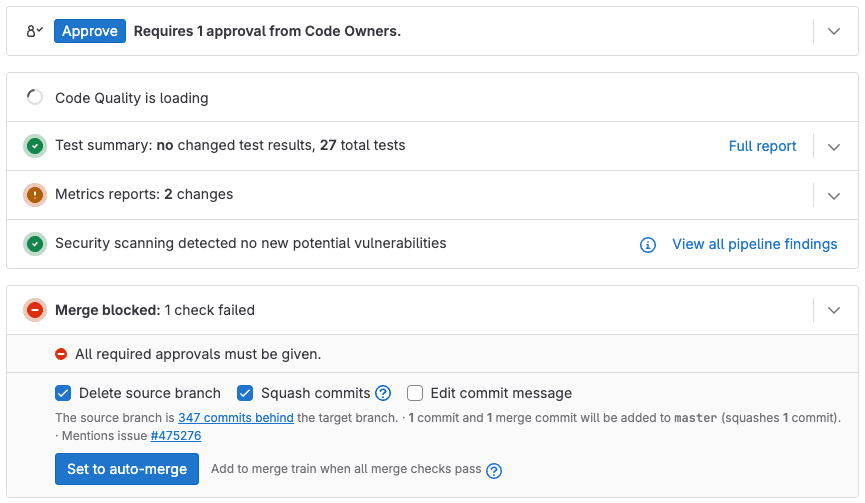Expand the Test summary row
The image size is (865, 503).
coord(834,147)
